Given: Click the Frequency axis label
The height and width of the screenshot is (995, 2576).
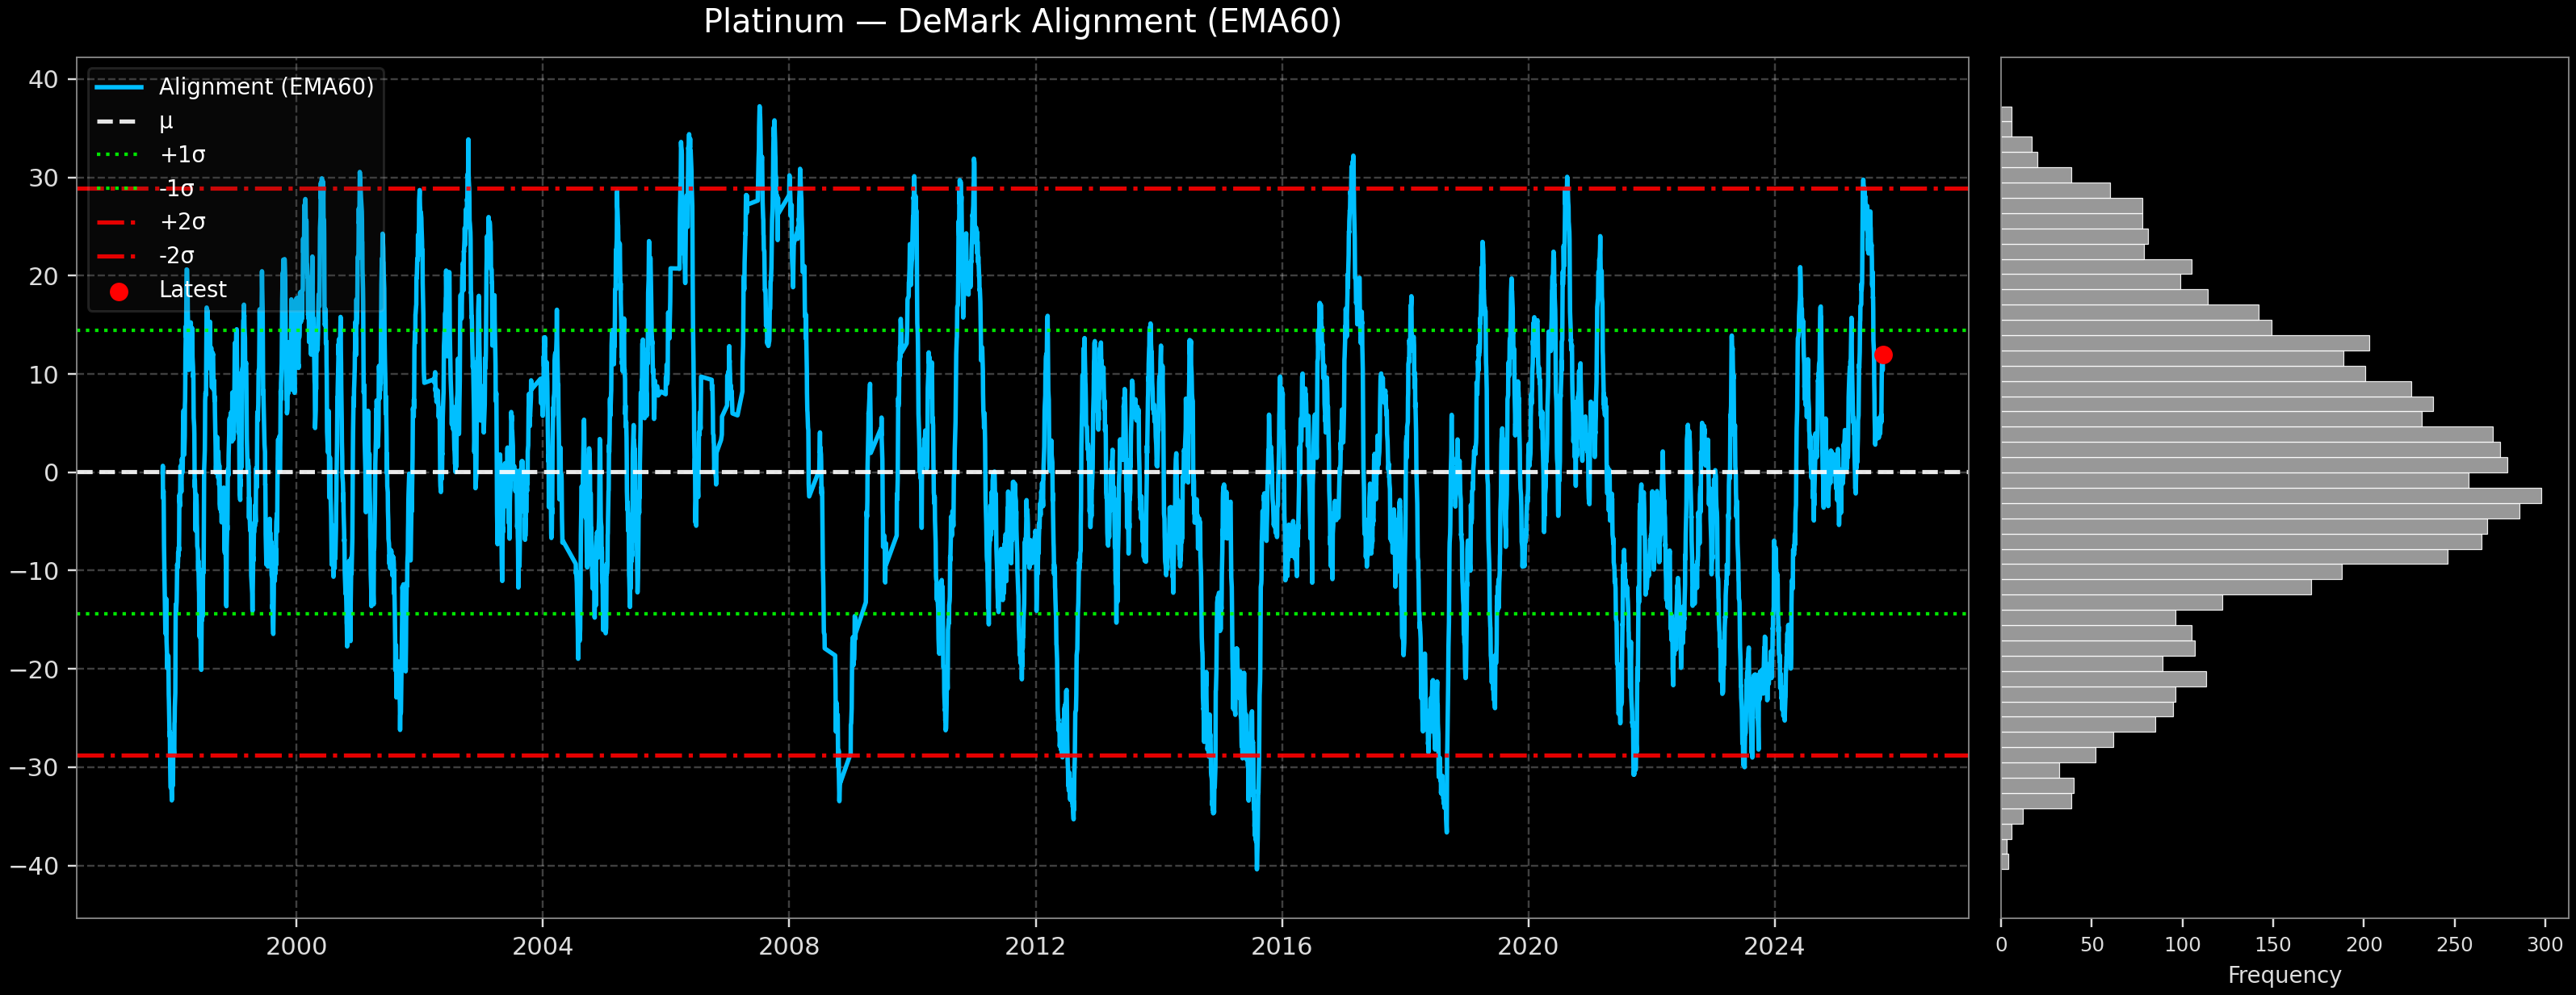Looking at the screenshot, I should pyautogui.click(x=2284, y=975).
